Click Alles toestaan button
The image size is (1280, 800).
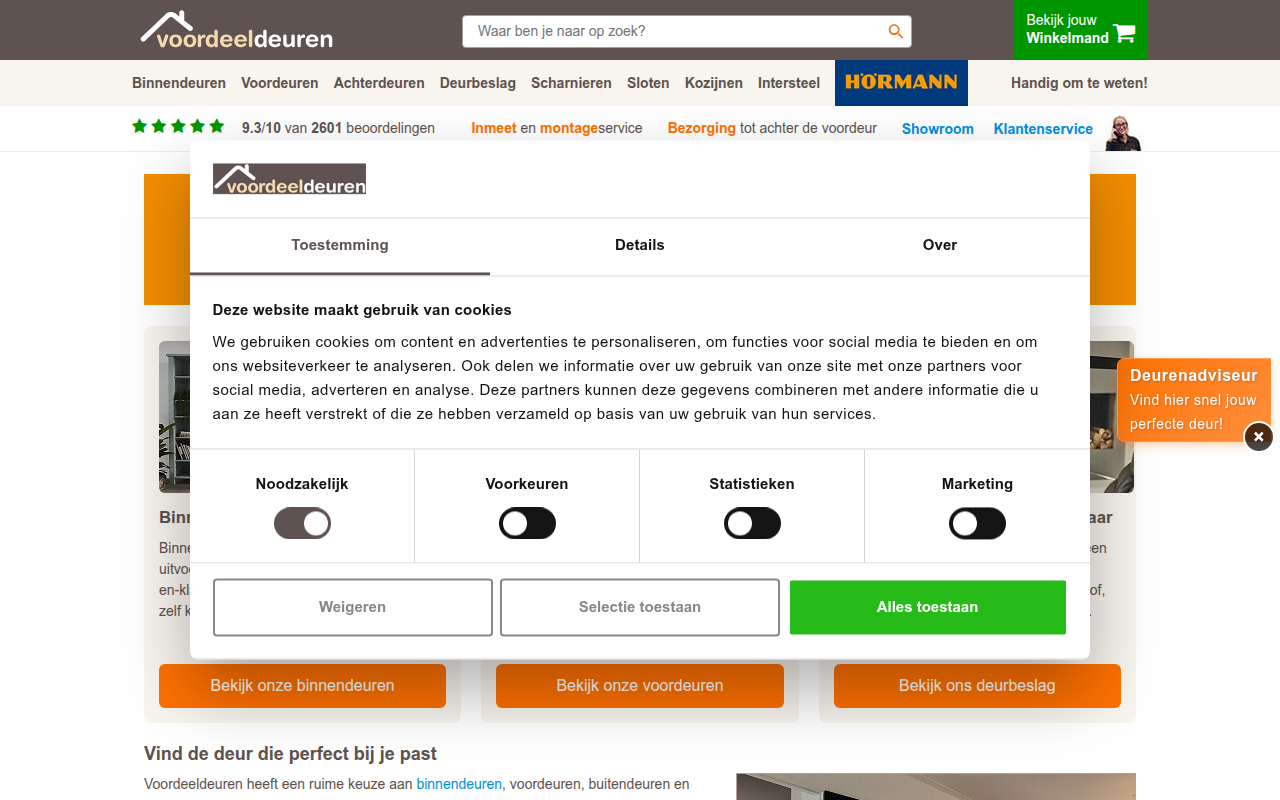(x=927, y=607)
